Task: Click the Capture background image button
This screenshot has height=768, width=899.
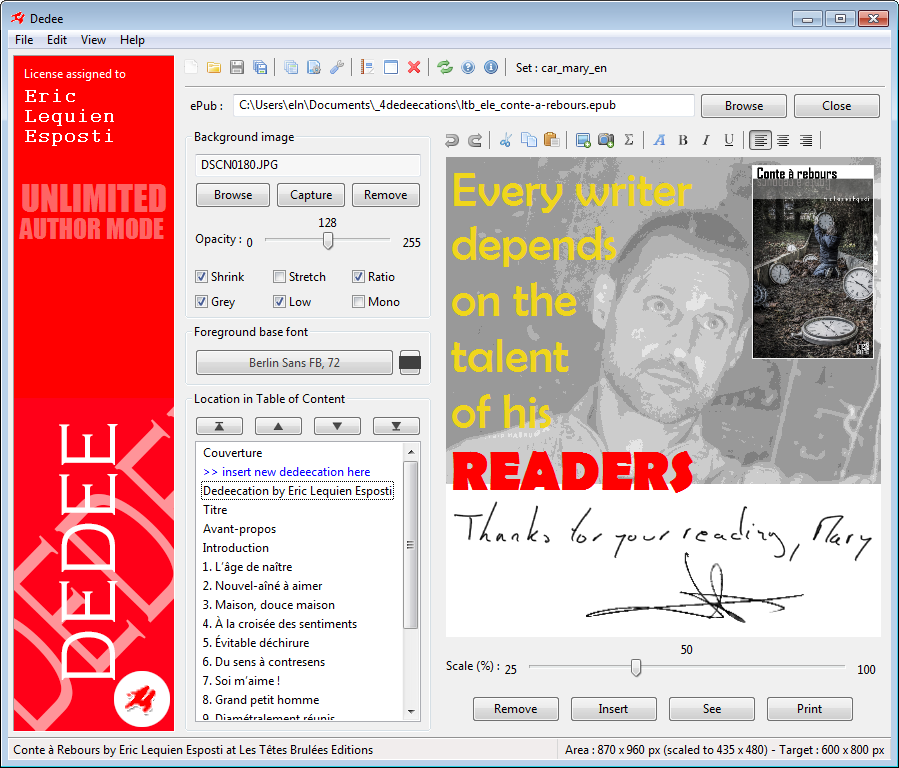Action: click(311, 195)
